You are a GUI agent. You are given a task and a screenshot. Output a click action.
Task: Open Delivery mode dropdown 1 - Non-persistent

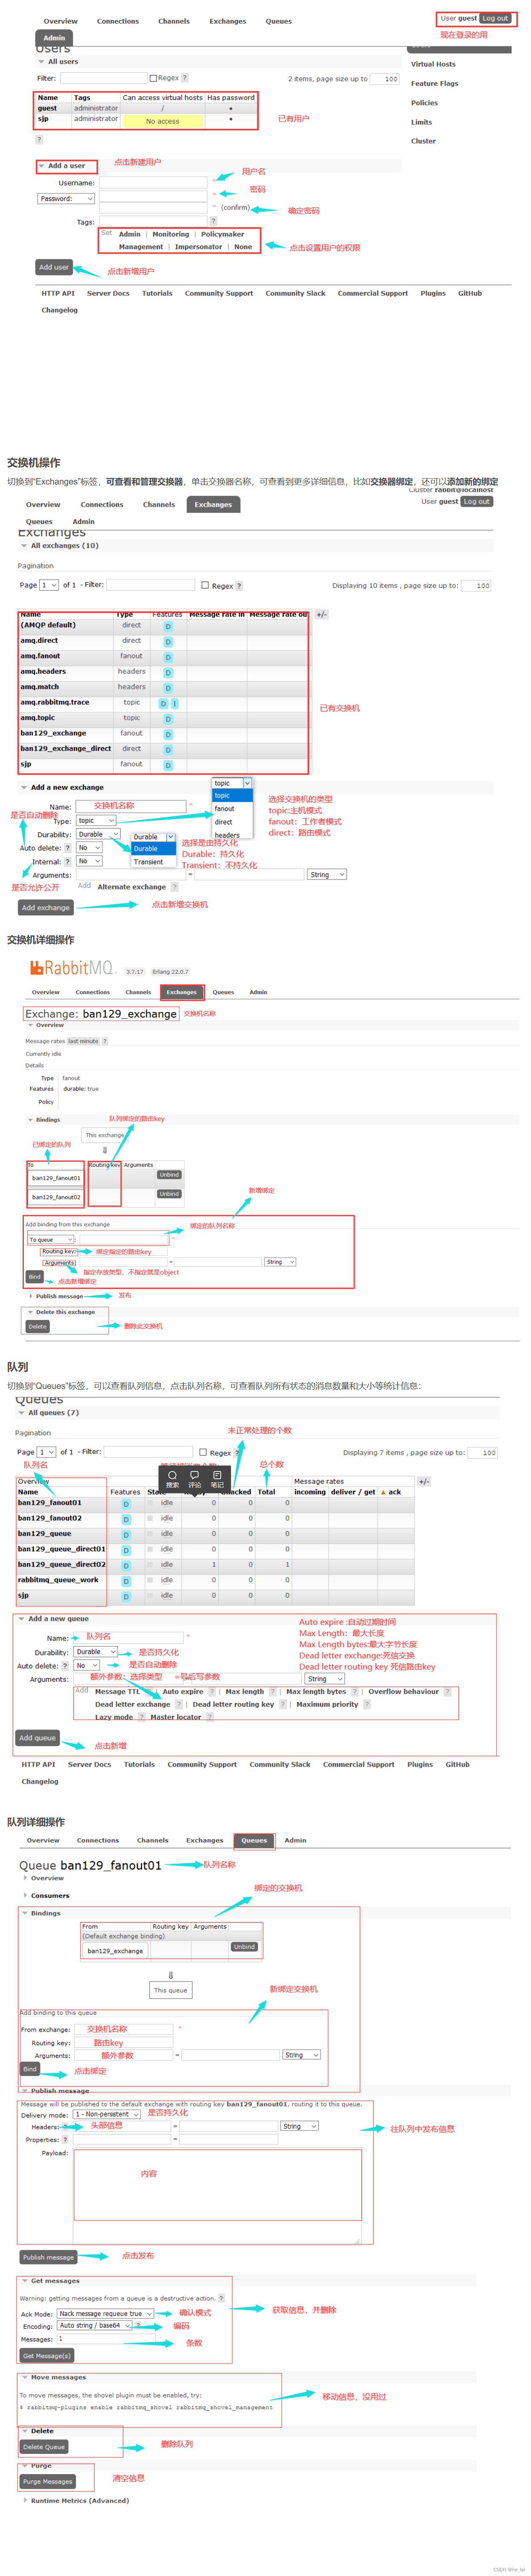[107, 2114]
